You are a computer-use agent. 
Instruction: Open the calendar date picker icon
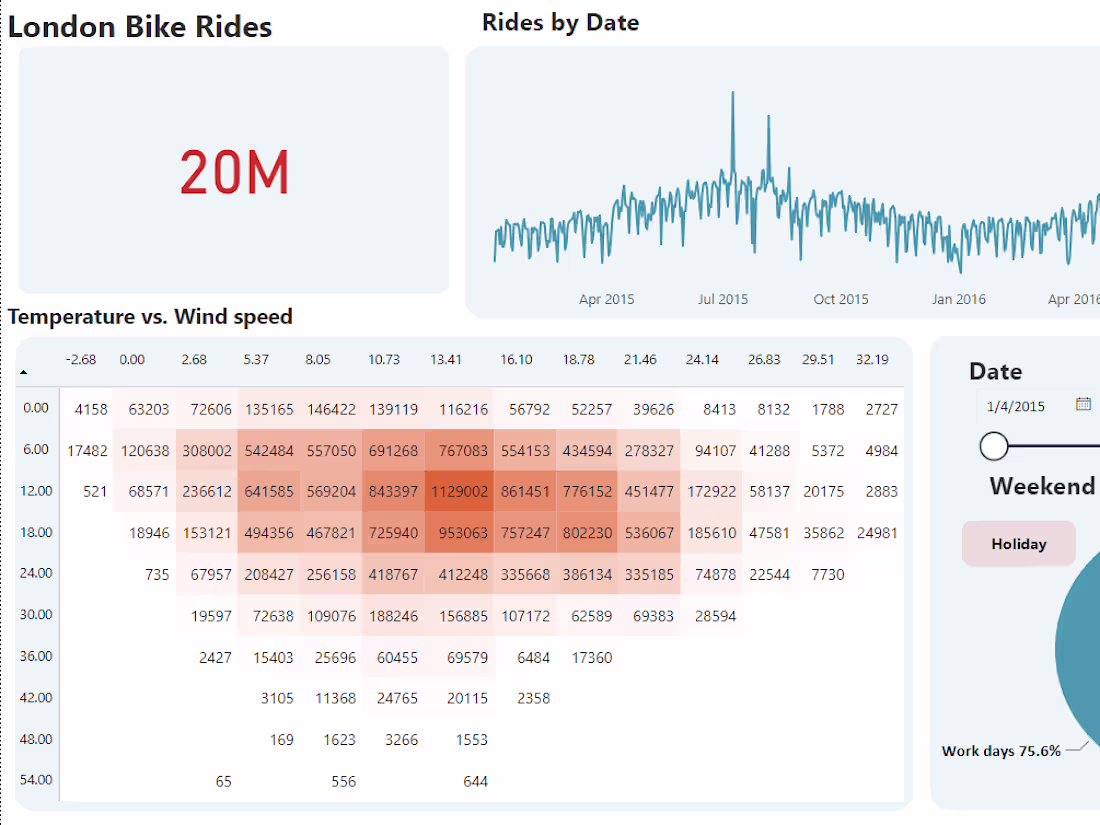(1084, 406)
